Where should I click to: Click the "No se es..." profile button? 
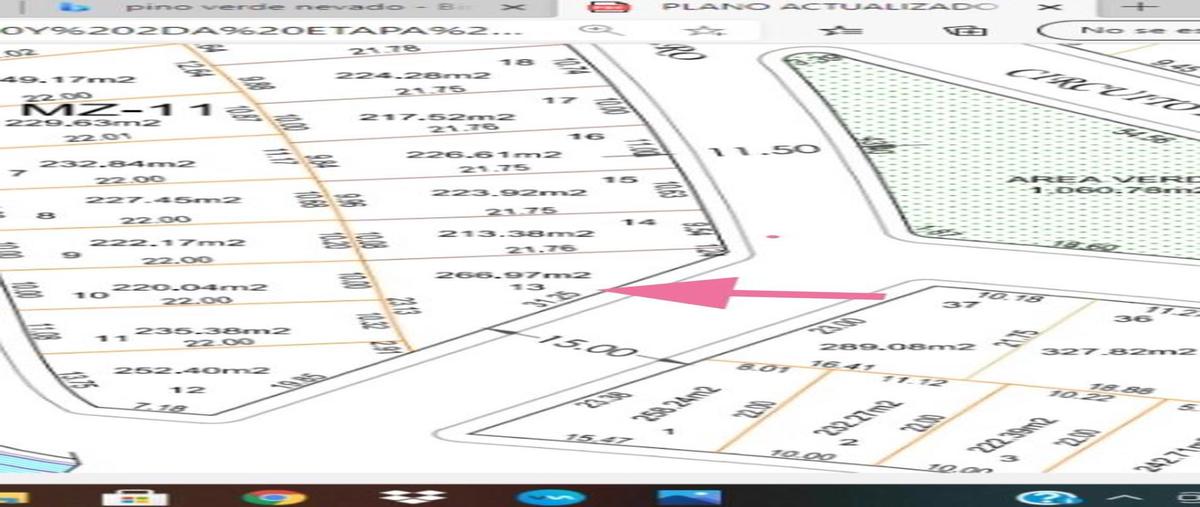tap(1118, 31)
